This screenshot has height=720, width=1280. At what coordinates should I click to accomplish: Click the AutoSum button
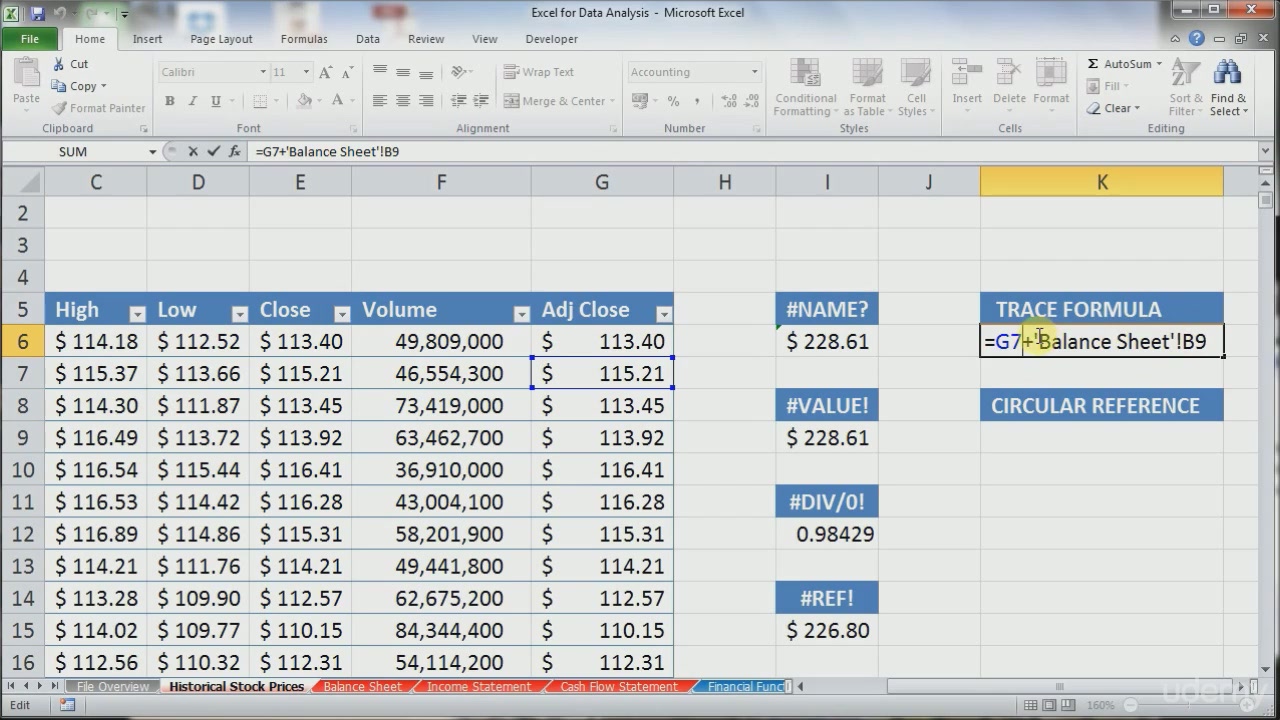coord(1125,64)
